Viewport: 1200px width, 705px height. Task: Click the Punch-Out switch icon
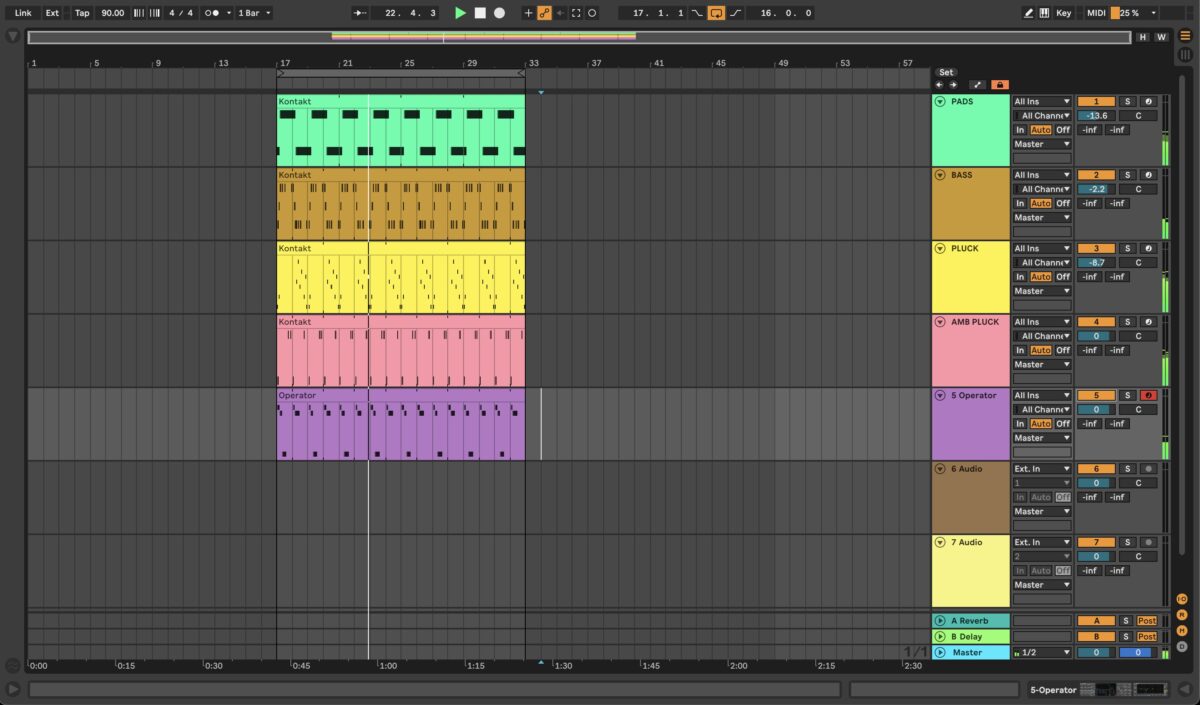736,13
